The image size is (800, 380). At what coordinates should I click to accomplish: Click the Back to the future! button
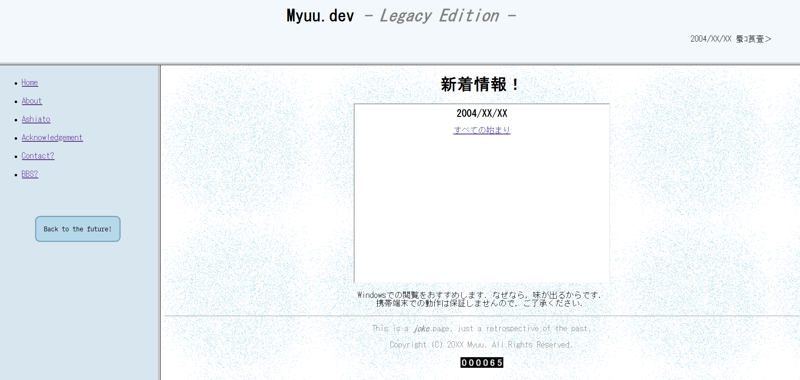click(78, 229)
